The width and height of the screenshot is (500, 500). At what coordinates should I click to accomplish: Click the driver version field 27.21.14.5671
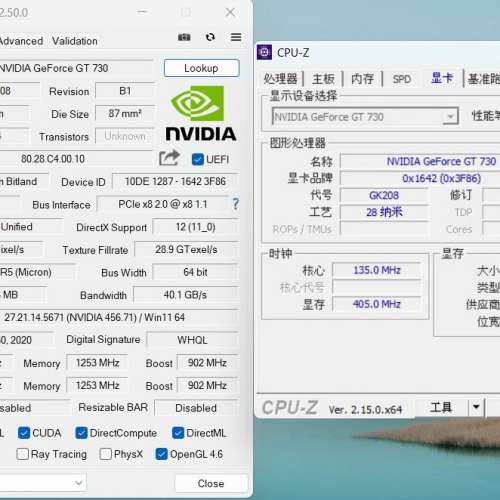click(x=119, y=317)
